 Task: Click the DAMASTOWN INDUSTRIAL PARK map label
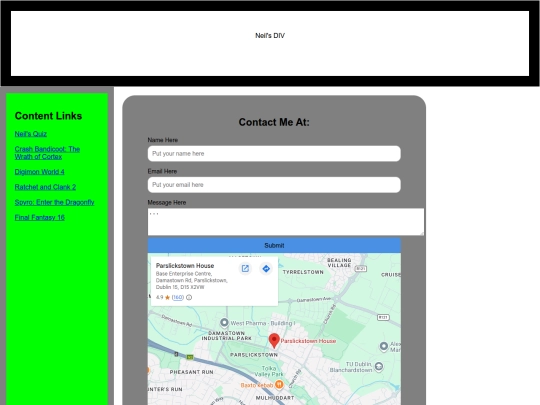pyautogui.click(x=227, y=336)
